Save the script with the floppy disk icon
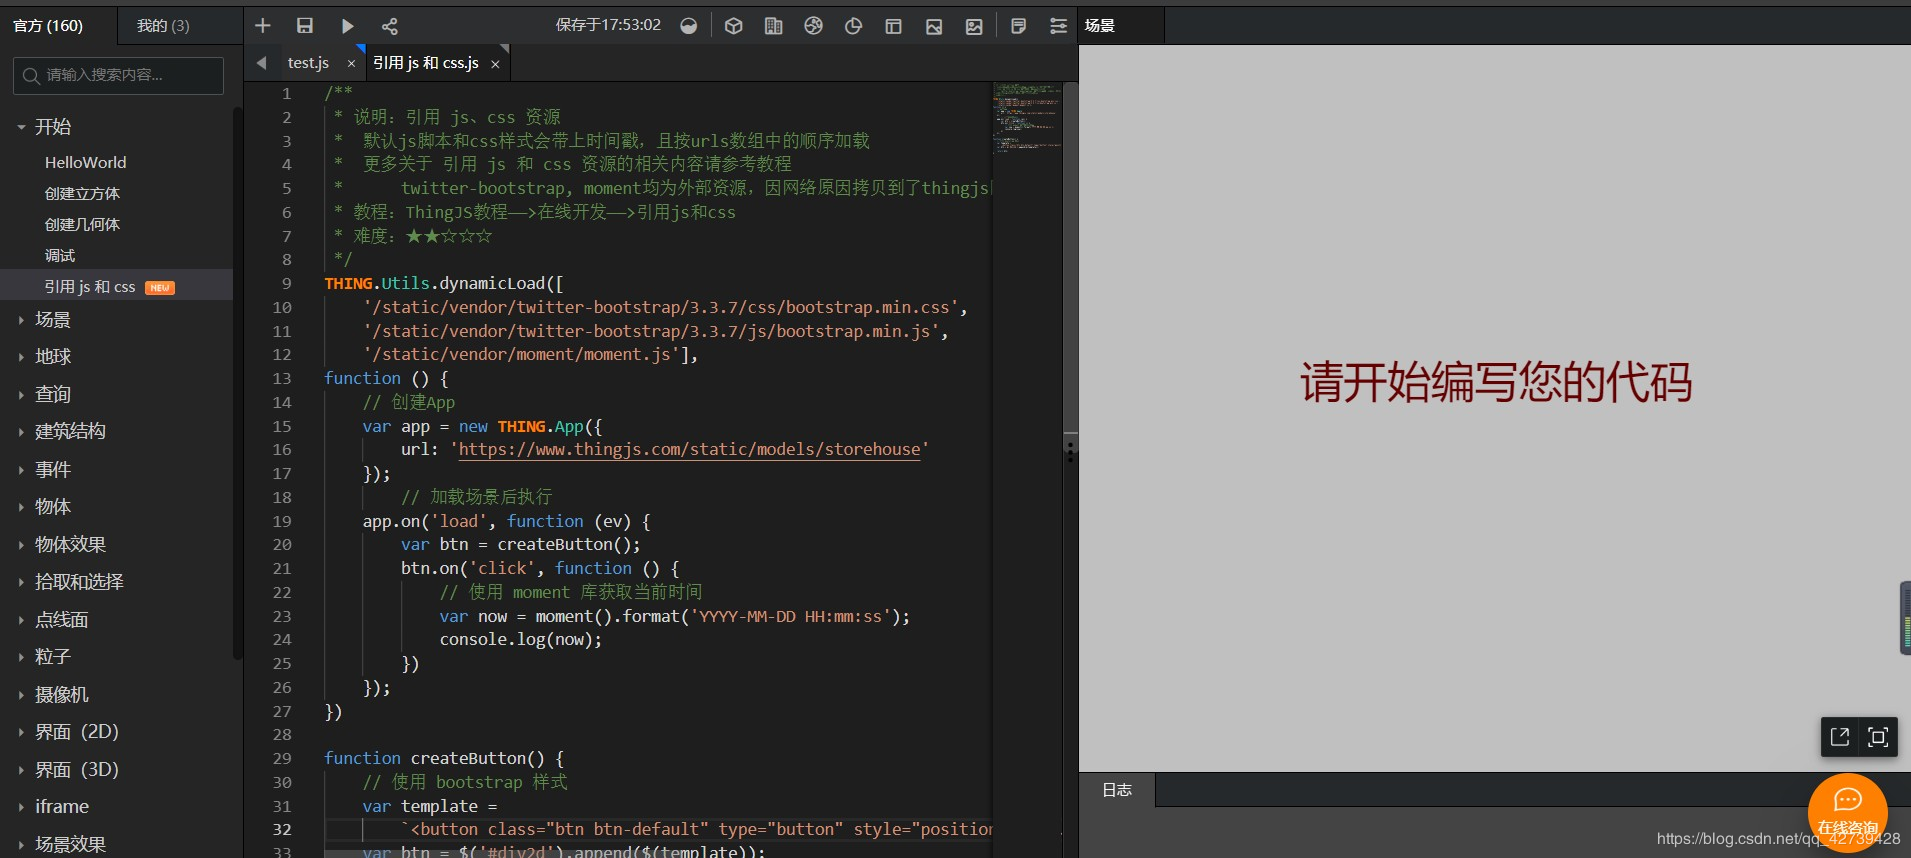The height and width of the screenshot is (858, 1911). pos(305,26)
